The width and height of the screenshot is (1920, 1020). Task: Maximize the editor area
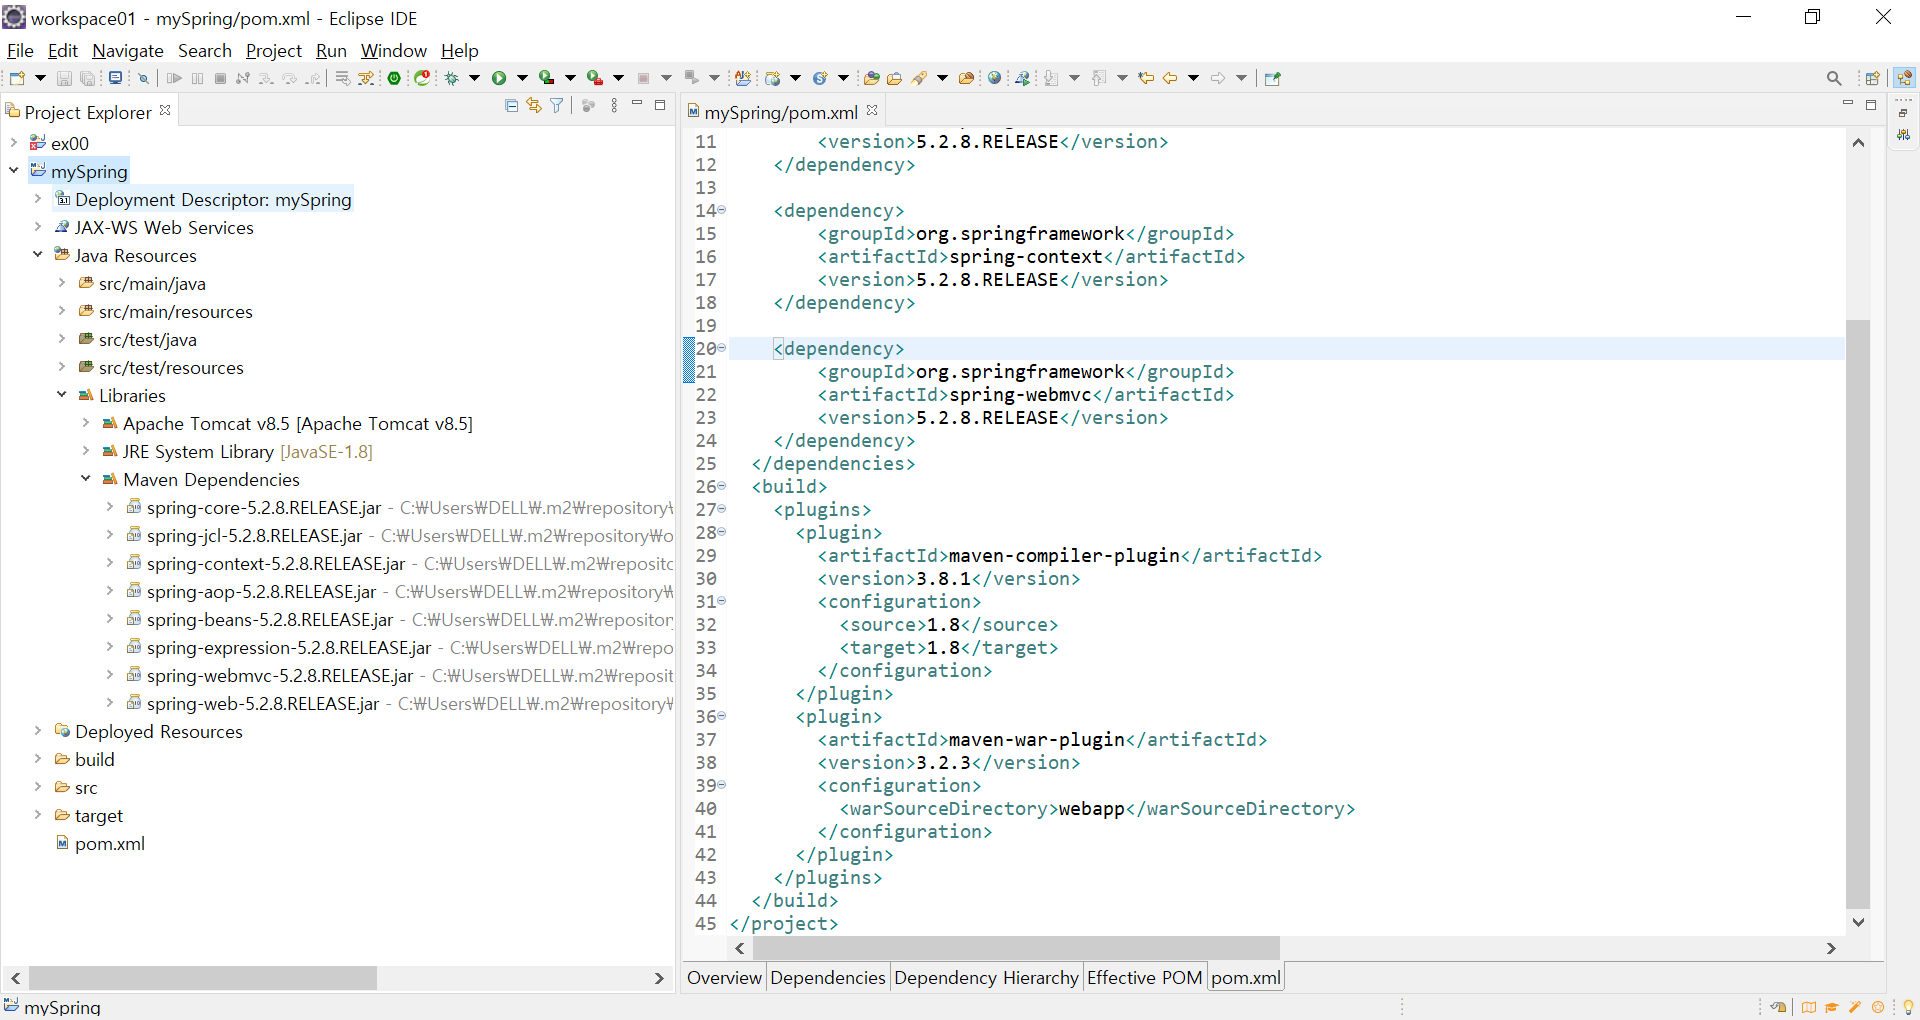point(1871,104)
